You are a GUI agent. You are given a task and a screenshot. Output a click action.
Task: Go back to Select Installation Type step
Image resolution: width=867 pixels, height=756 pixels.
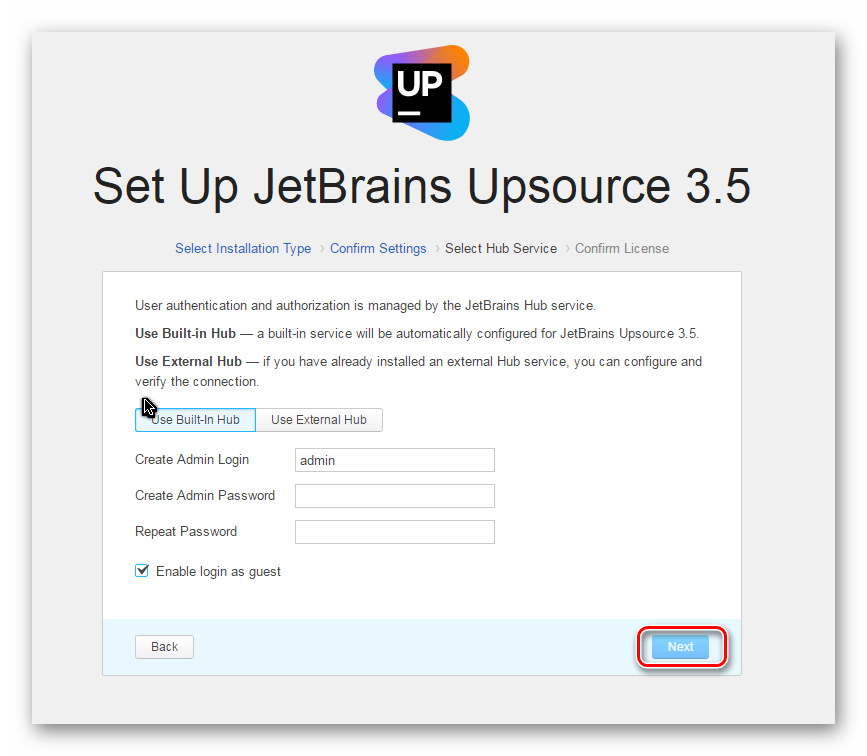pyautogui.click(x=243, y=248)
